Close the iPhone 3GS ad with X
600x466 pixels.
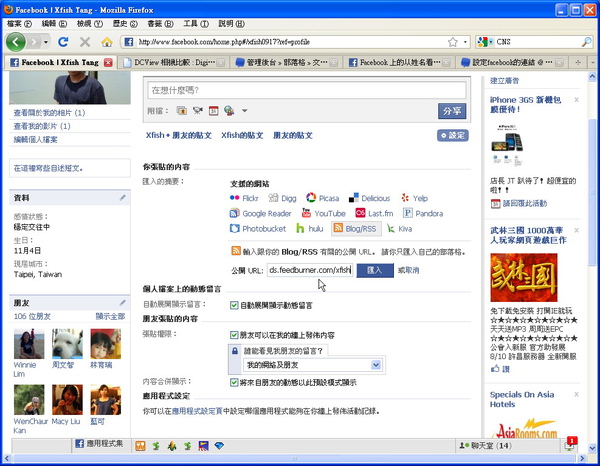(x=576, y=100)
